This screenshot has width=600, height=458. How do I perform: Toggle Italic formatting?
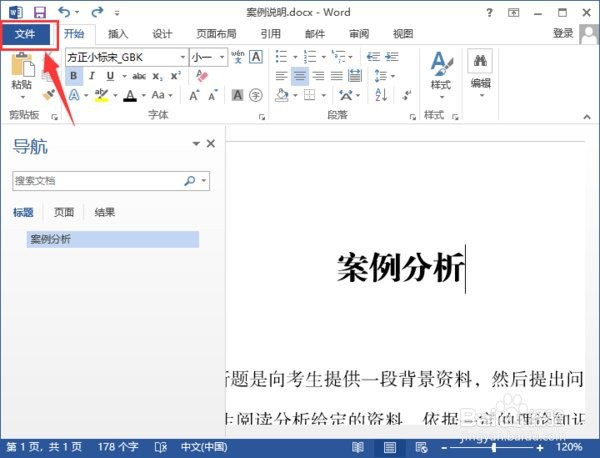tap(92, 76)
